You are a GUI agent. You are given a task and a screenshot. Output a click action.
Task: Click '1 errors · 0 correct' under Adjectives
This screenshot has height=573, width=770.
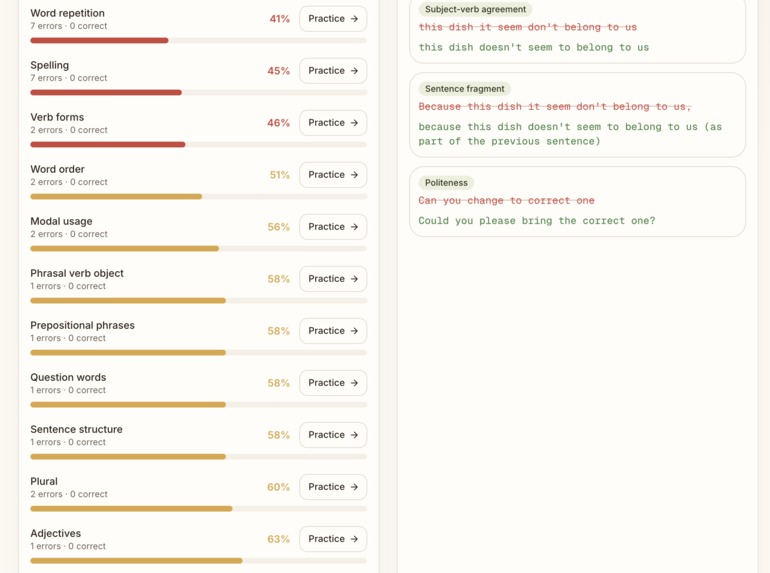pyautogui.click(x=68, y=546)
